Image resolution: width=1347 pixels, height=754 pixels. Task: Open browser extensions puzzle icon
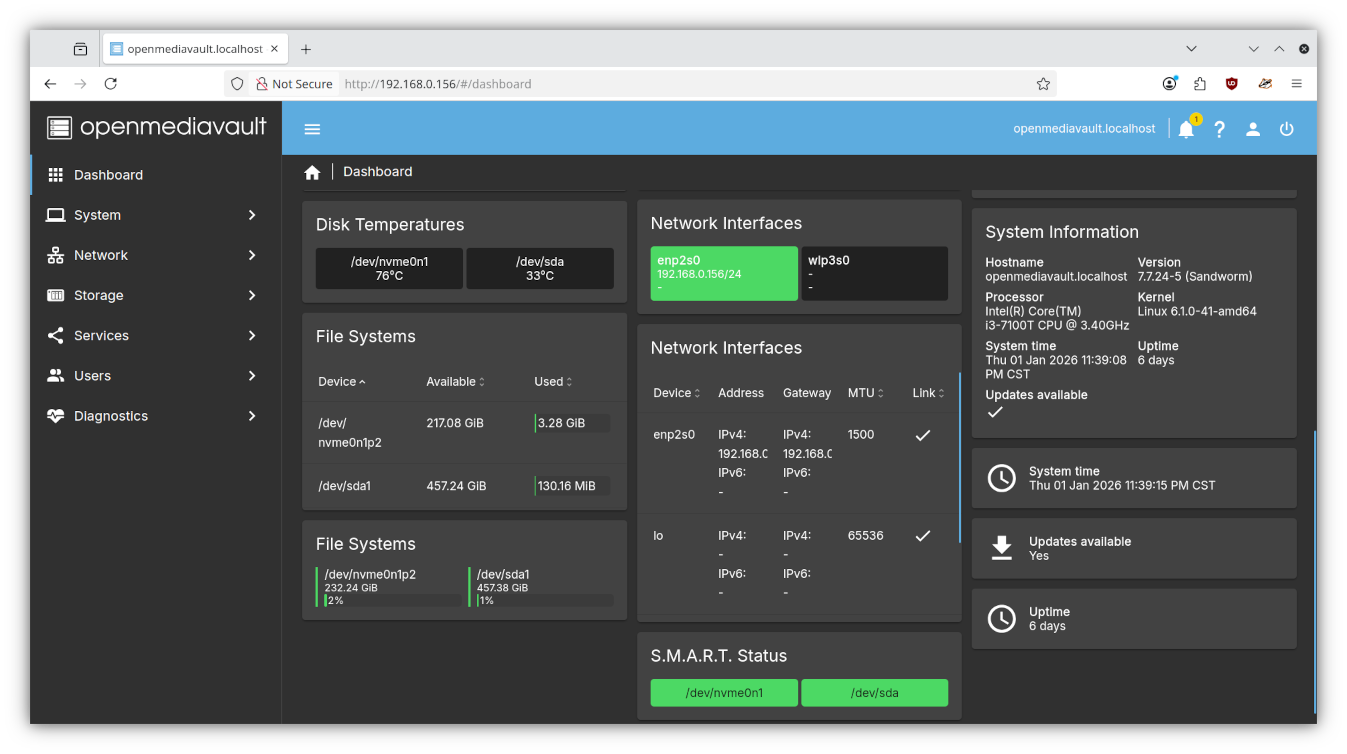click(x=1200, y=84)
